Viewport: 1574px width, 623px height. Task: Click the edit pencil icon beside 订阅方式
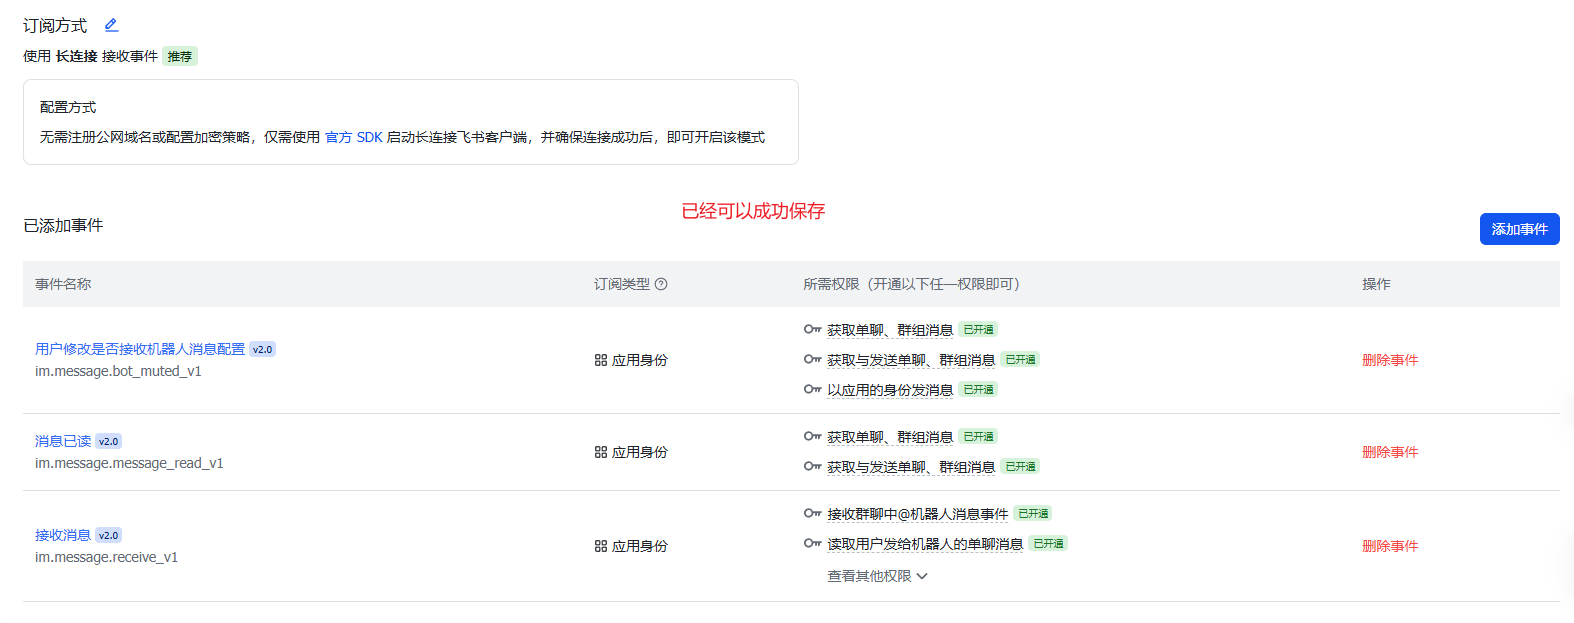[111, 25]
